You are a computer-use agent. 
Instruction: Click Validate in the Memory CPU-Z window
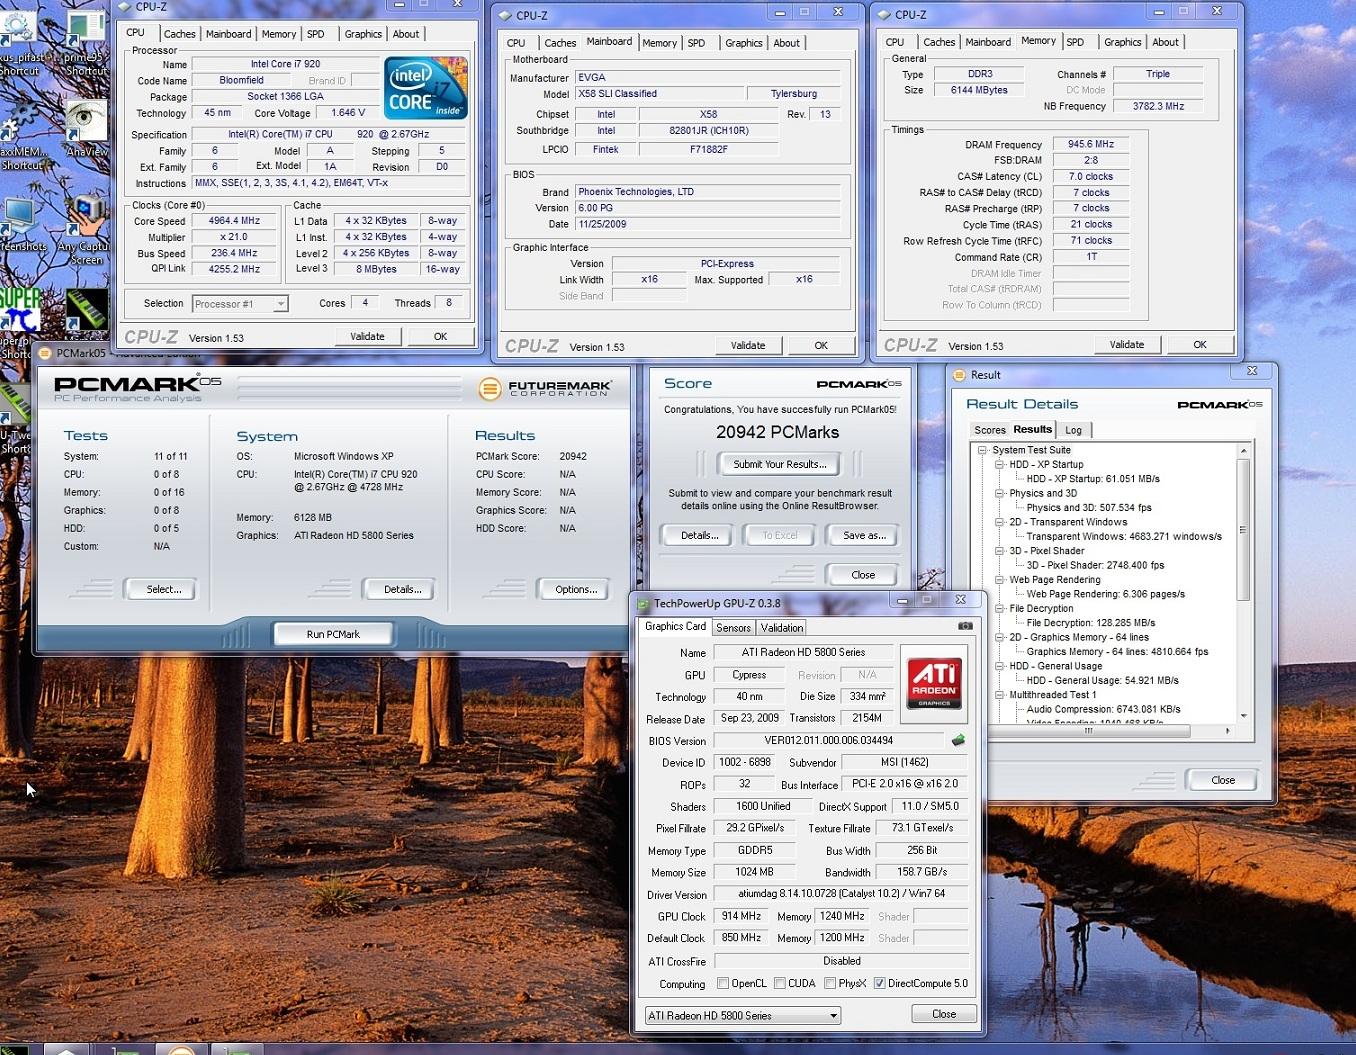tap(1127, 345)
